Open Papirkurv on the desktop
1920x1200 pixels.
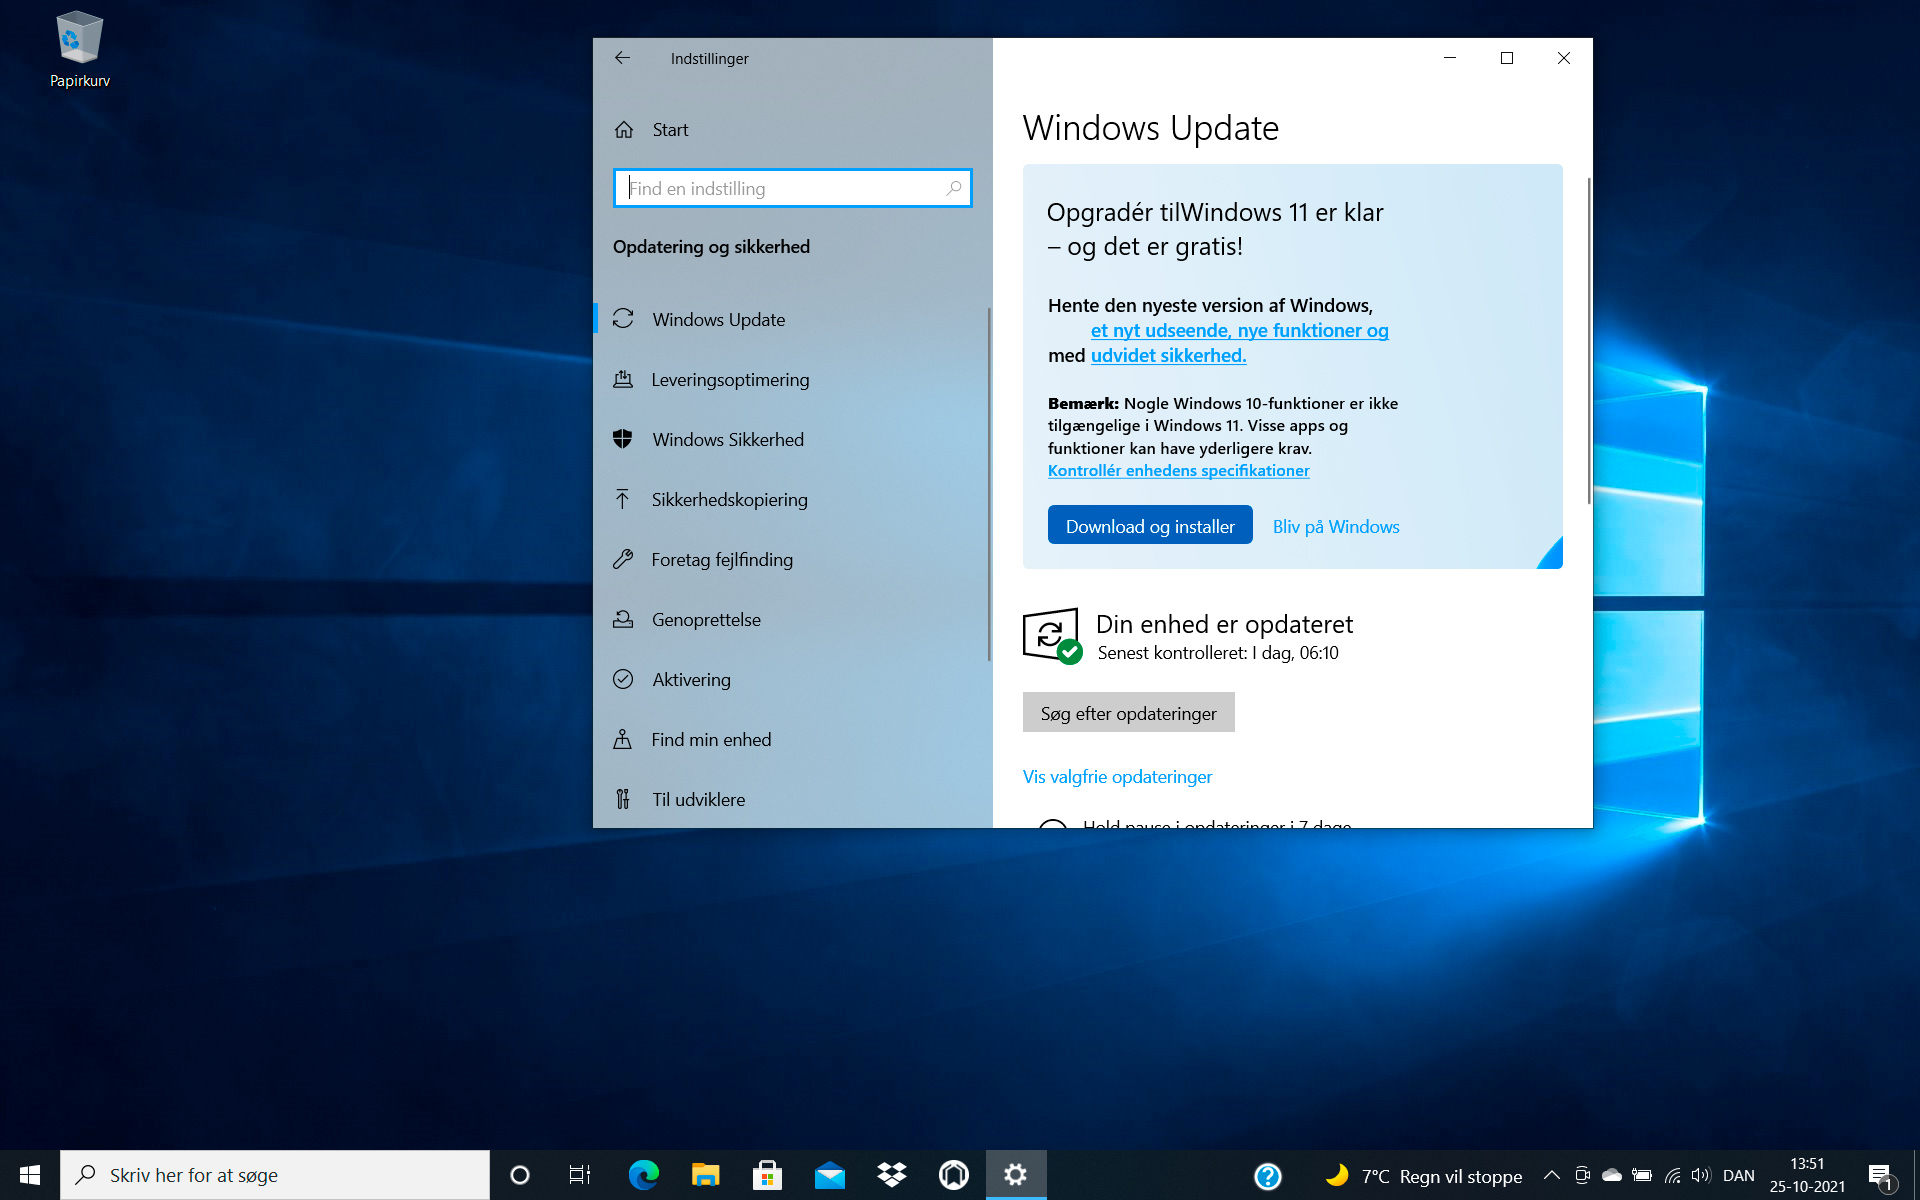click(x=80, y=50)
